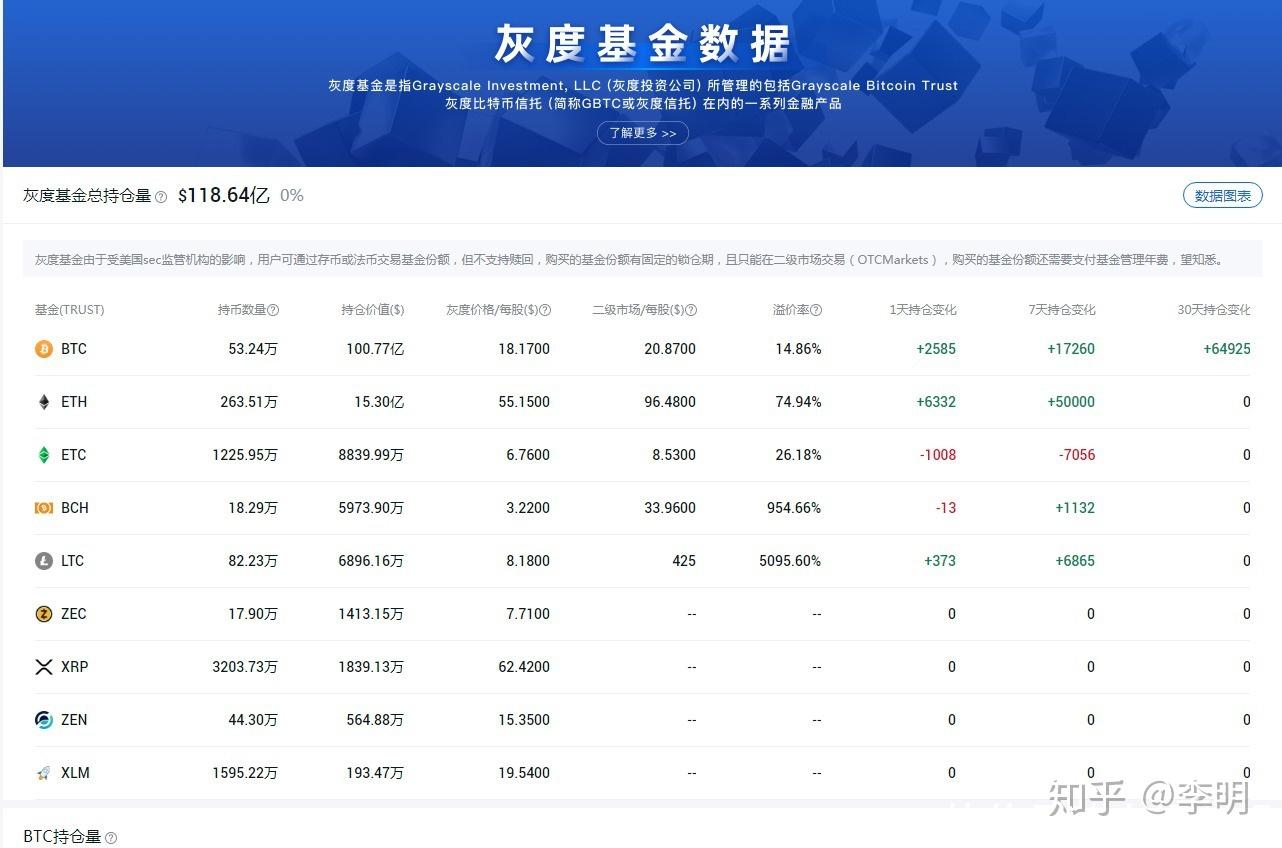Image resolution: width=1282 pixels, height=848 pixels.
Task: Click BCH premium rate 954.66%
Action: coord(794,508)
